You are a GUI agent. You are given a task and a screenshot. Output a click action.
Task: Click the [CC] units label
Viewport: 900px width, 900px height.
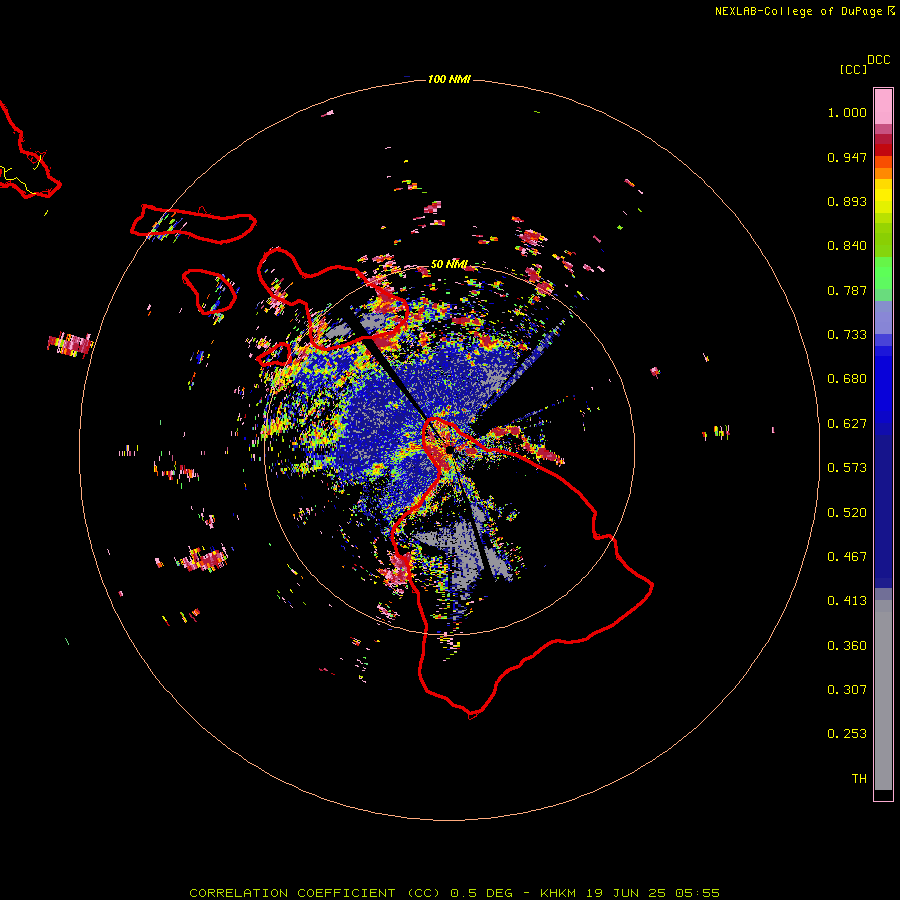point(853,69)
